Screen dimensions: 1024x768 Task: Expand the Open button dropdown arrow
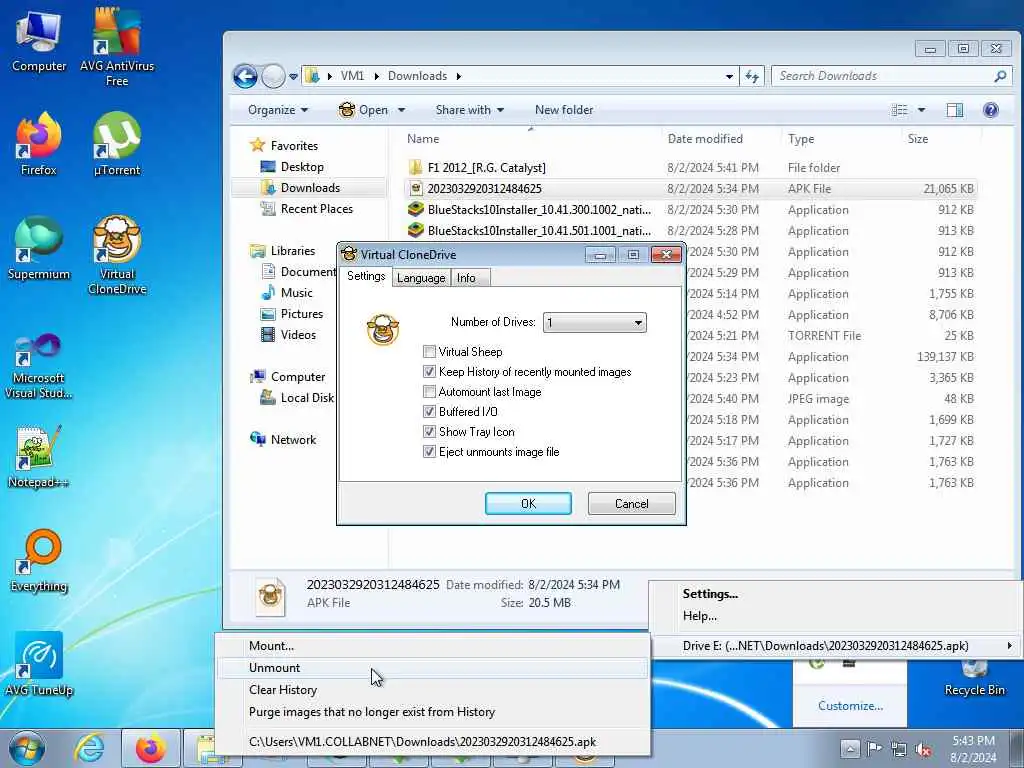point(402,110)
